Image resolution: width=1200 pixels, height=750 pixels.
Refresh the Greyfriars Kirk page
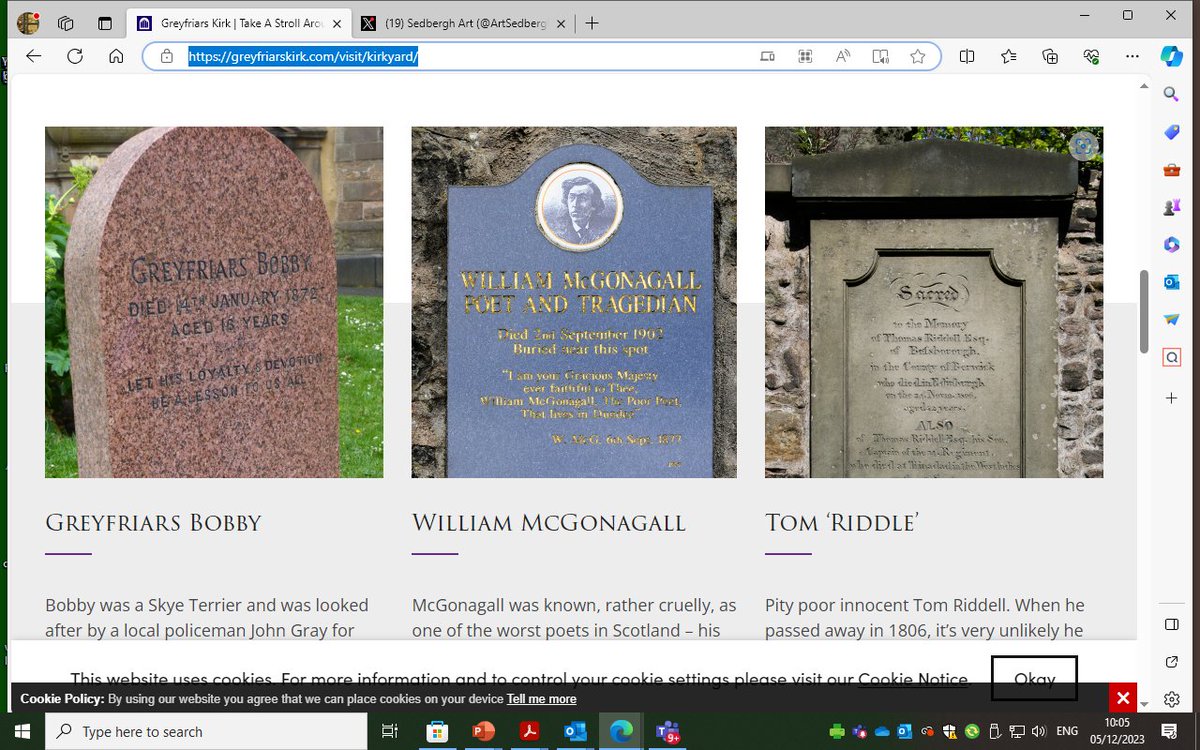click(75, 57)
